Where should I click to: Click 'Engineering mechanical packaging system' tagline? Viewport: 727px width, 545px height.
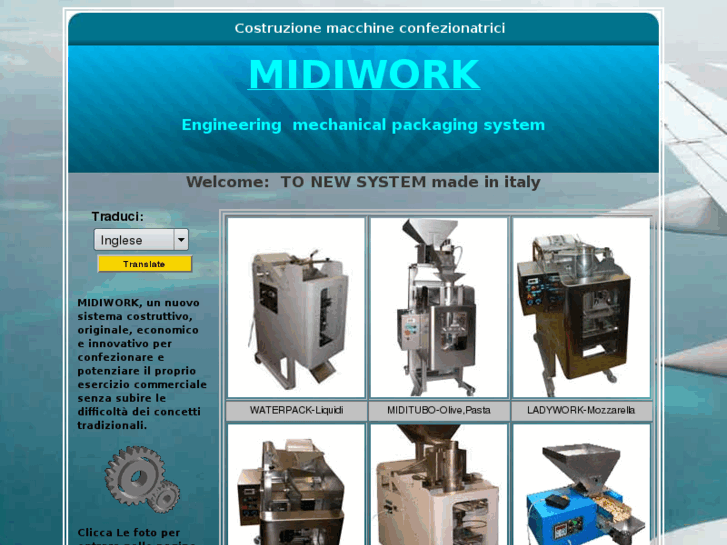click(363, 125)
